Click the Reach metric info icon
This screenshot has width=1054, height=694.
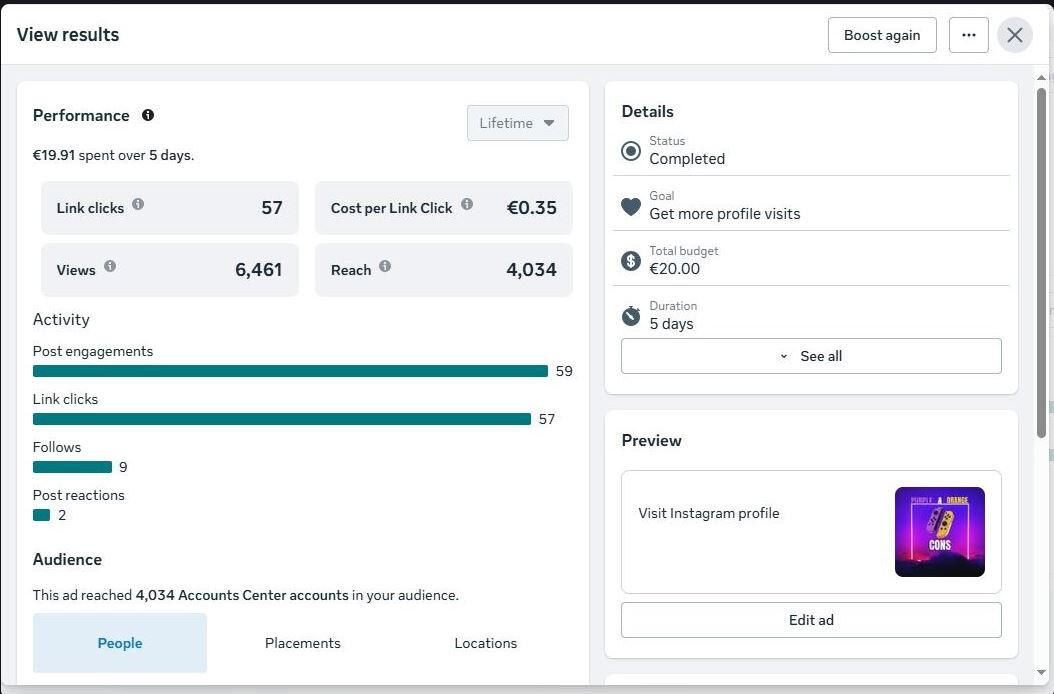coord(385,266)
